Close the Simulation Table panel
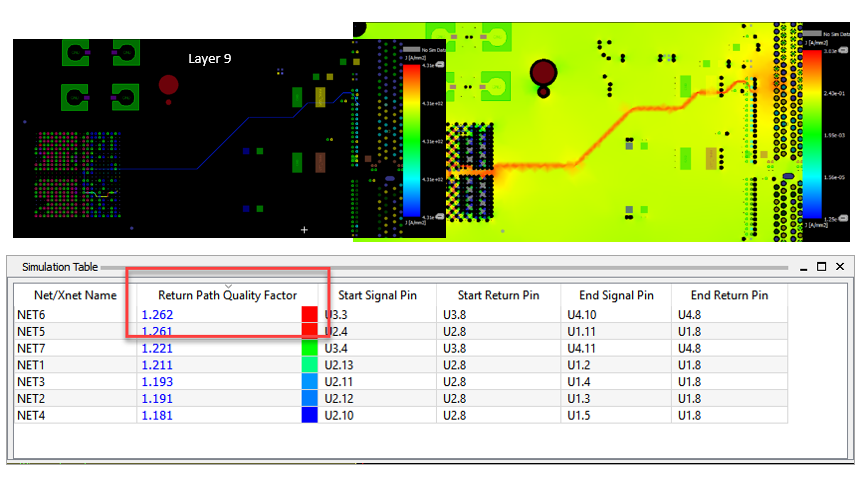The image size is (864, 493). click(x=840, y=267)
